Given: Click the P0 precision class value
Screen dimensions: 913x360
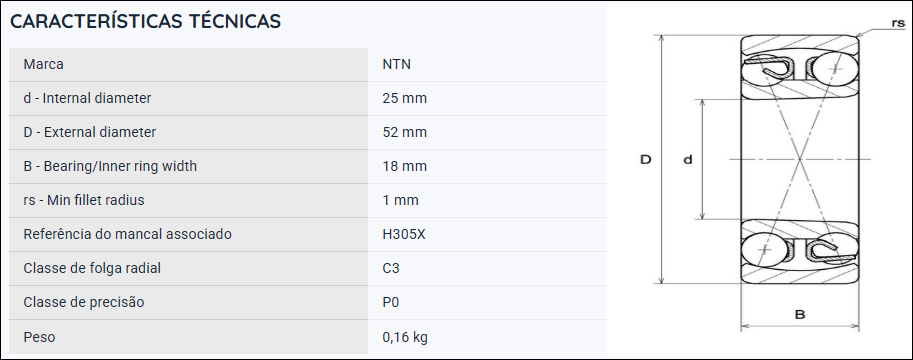Looking at the screenshot, I should pos(391,302).
